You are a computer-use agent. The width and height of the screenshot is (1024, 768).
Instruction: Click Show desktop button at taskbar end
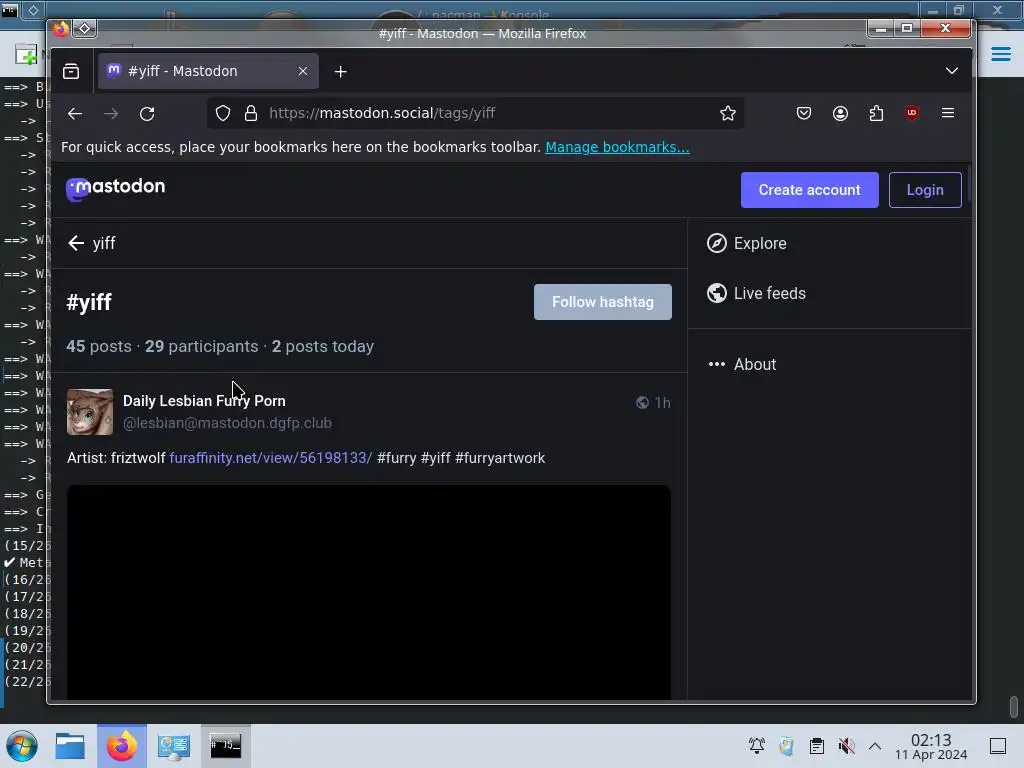click(x=998, y=746)
